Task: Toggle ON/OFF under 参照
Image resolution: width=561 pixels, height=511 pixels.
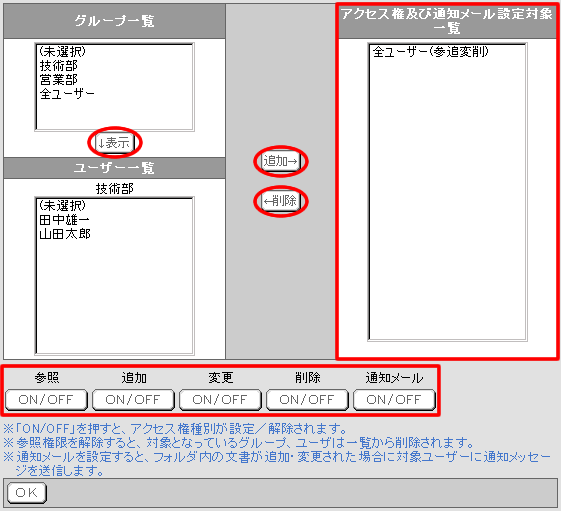Action: click(x=46, y=399)
